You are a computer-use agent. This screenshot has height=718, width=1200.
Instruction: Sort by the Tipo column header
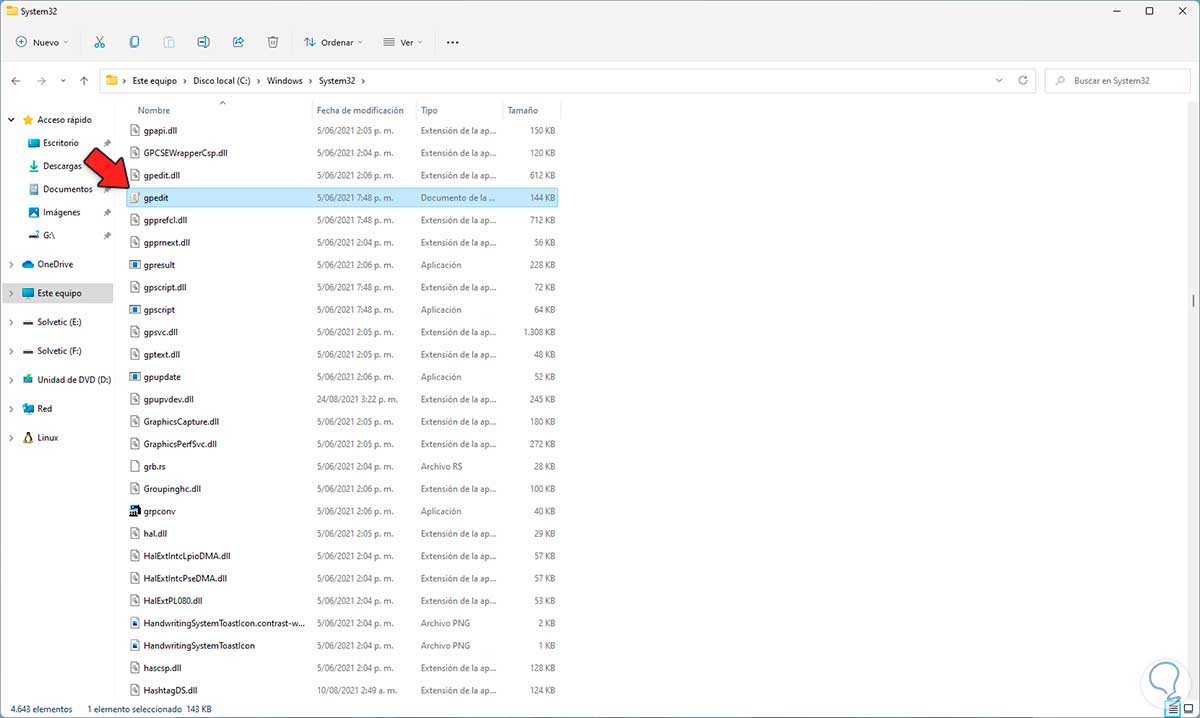pos(429,110)
